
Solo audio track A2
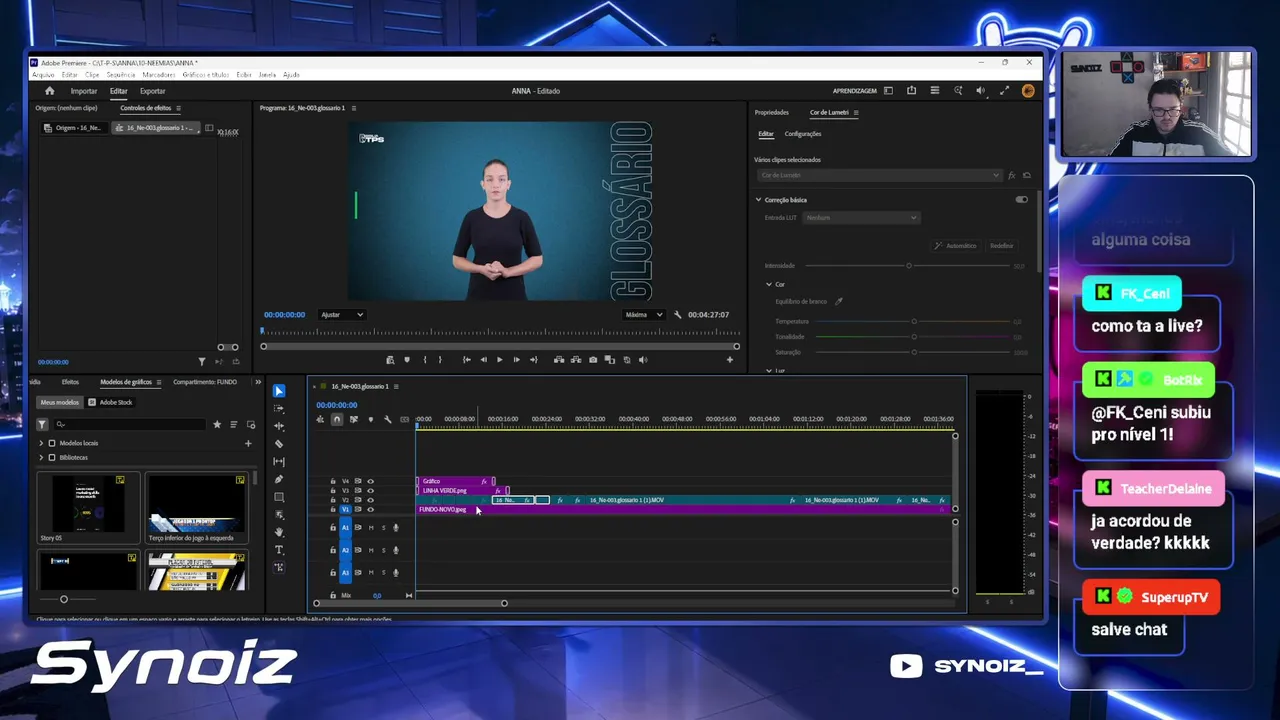(383, 550)
